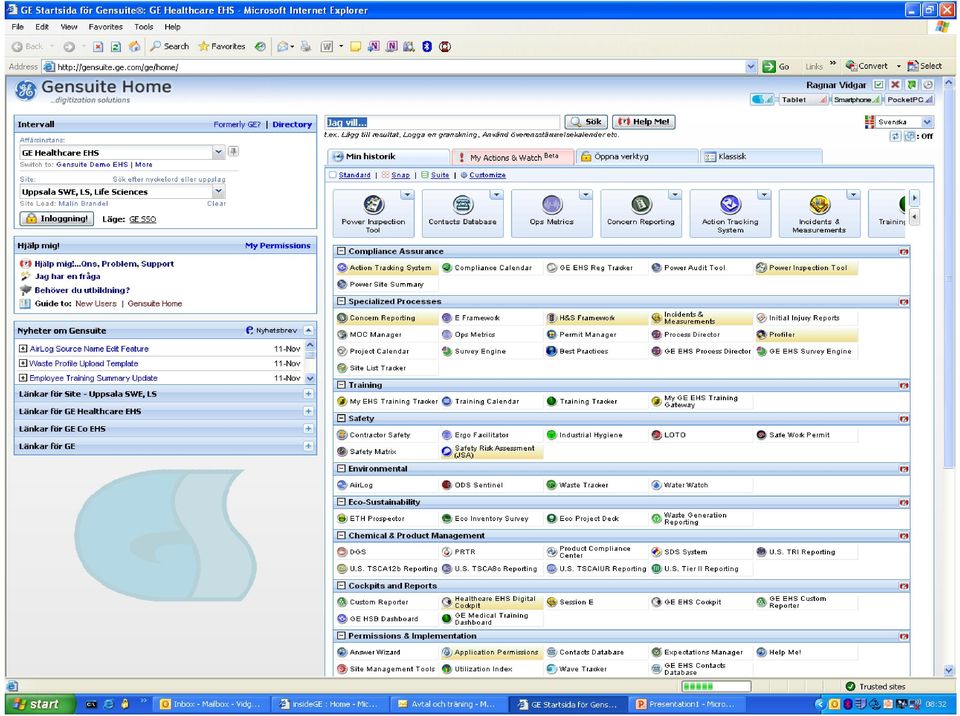The width and height of the screenshot is (960, 716).
Task: Switch to Inbox Mailbox taskbar window
Action: pyautogui.click(x=211, y=704)
